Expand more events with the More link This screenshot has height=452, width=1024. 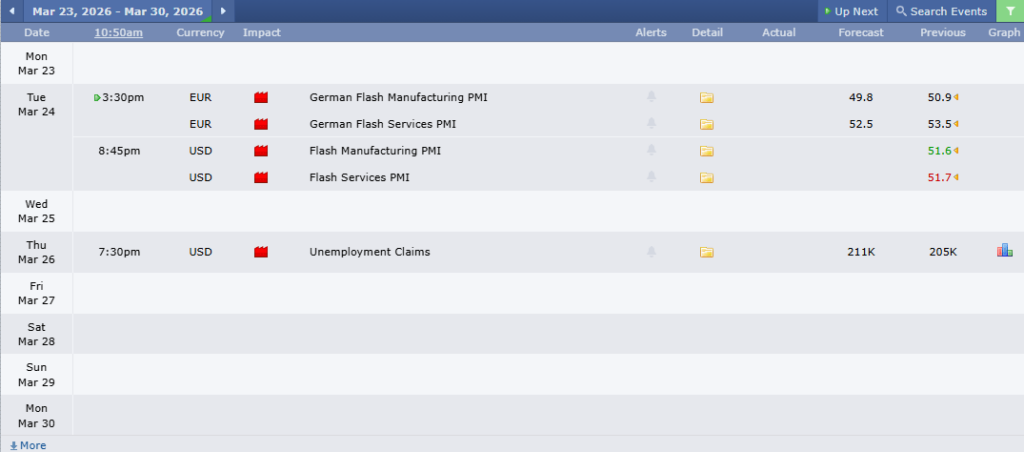click(28, 445)
